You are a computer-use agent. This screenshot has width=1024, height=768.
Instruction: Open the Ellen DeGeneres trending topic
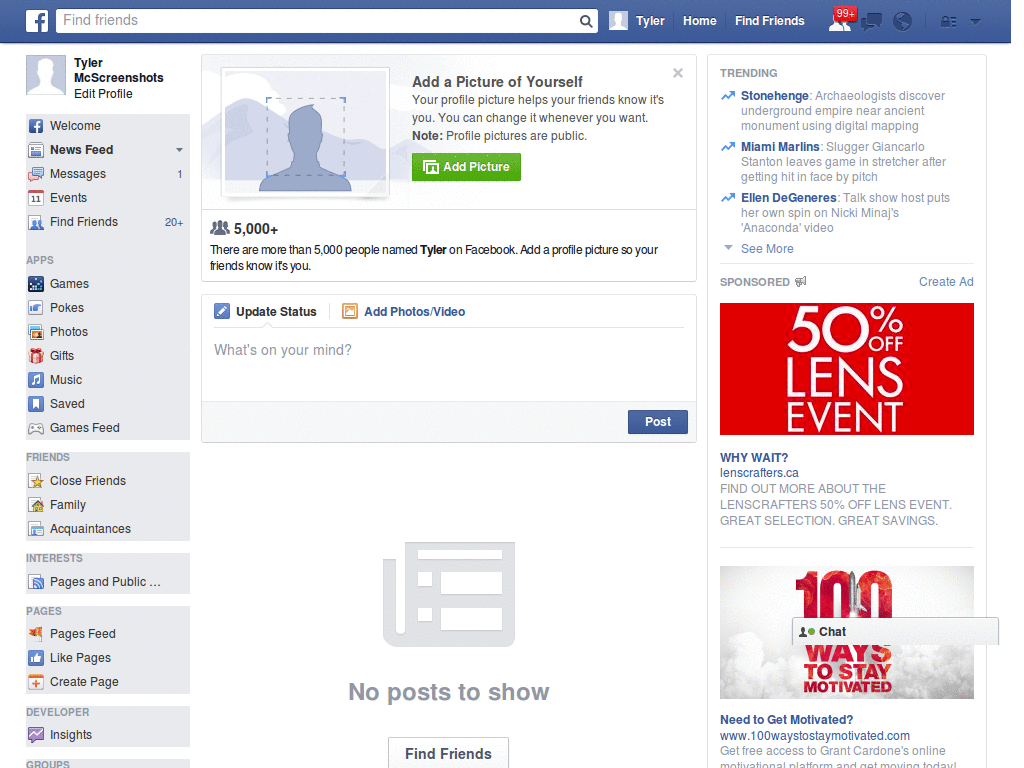788,198
